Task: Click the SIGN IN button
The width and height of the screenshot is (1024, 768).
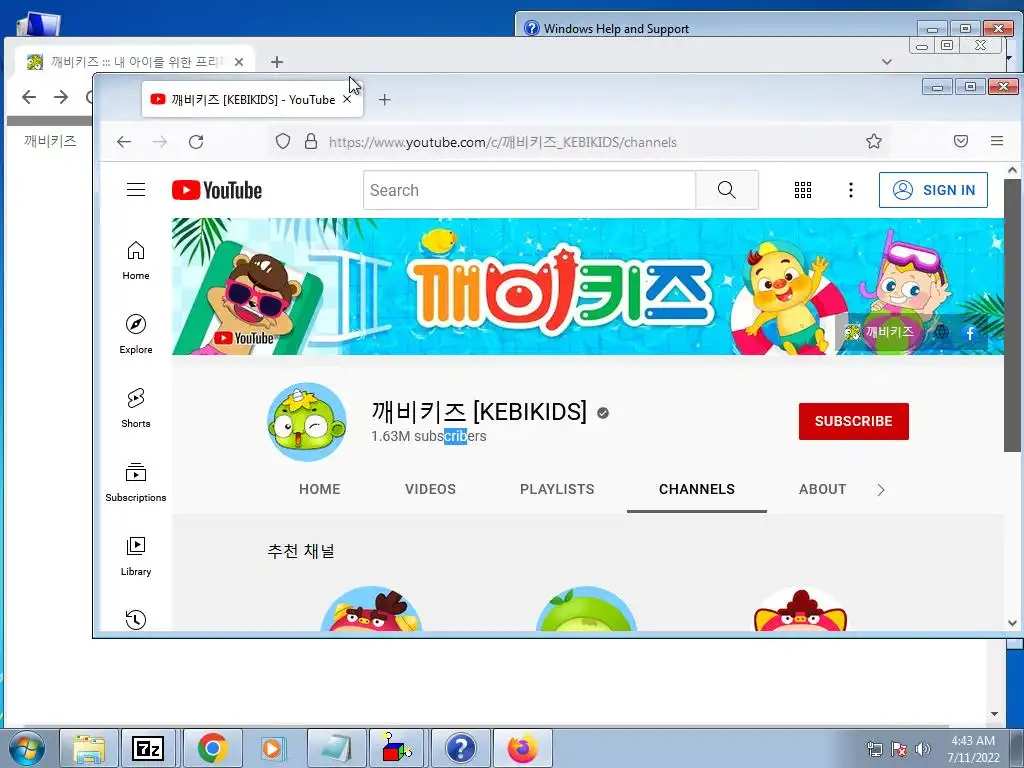Action: (x=933, y=190)
